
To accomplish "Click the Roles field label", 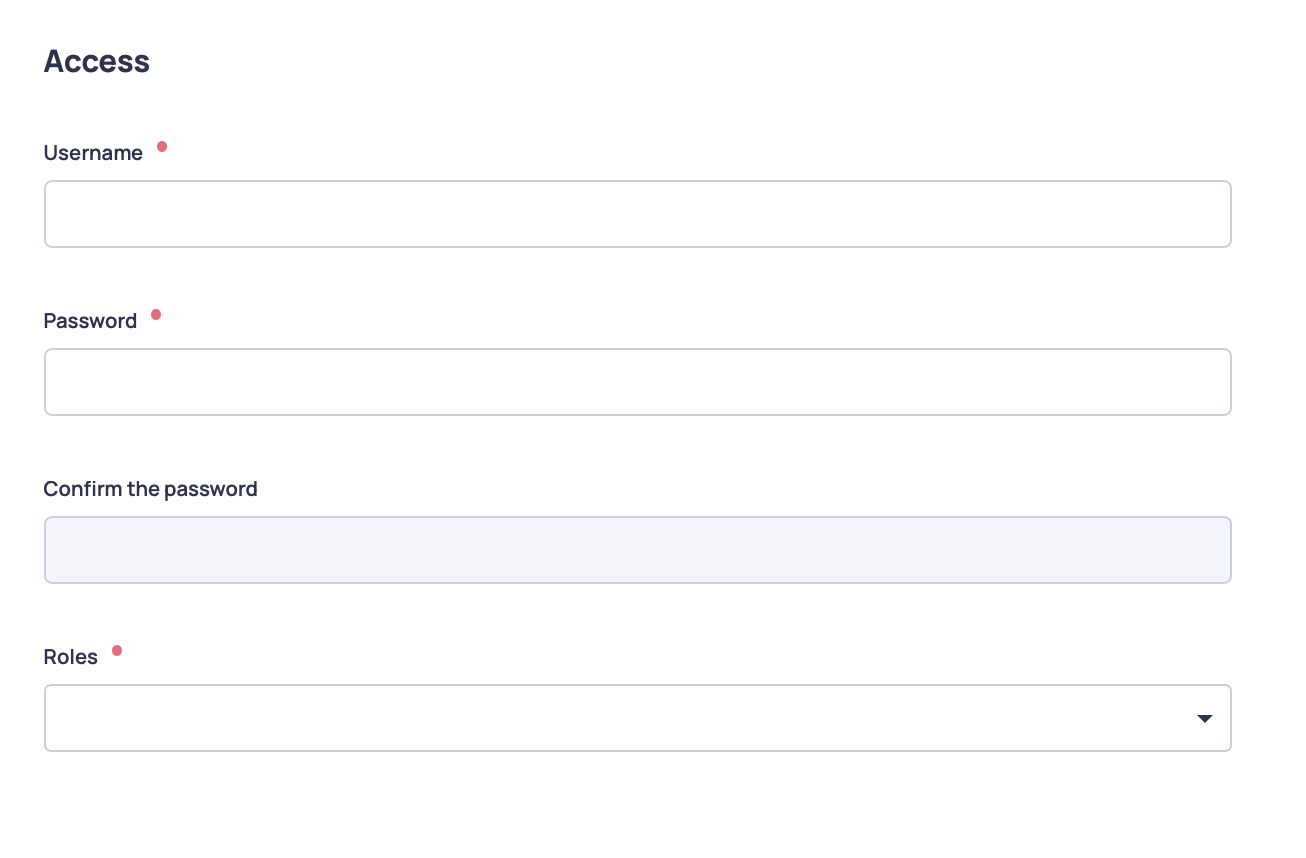I will [x=71, y=657].
